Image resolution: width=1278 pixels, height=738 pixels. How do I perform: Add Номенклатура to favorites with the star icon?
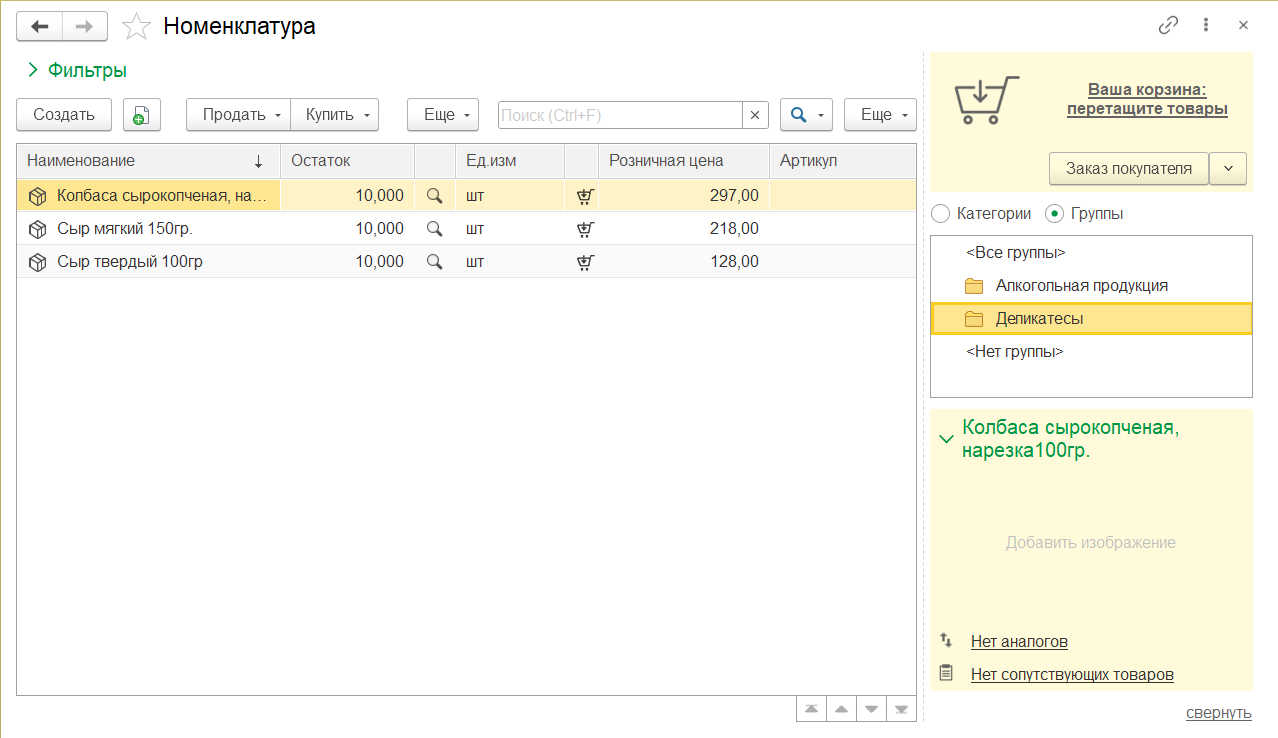click(x=136, y=26)
